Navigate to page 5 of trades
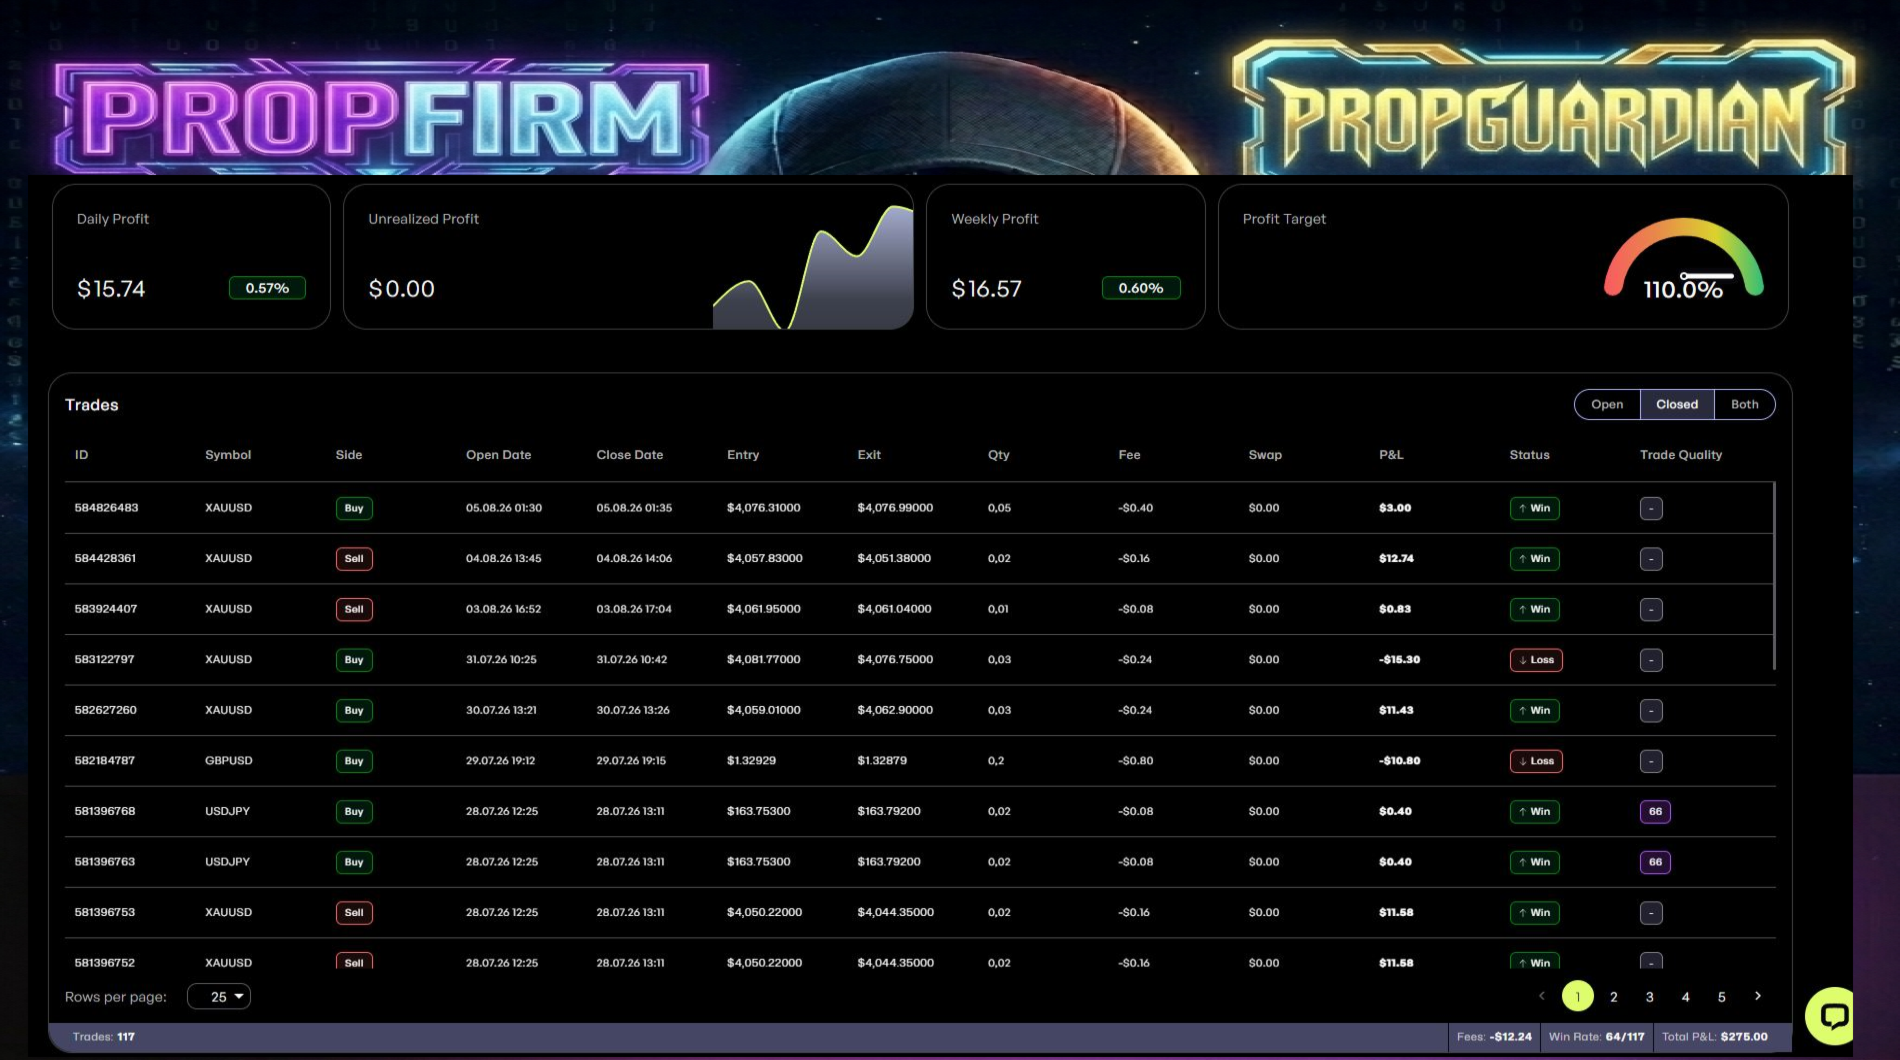The height and width of the screenshot is (1060, 1900). pyautogui.click(x=1722, y=997)
